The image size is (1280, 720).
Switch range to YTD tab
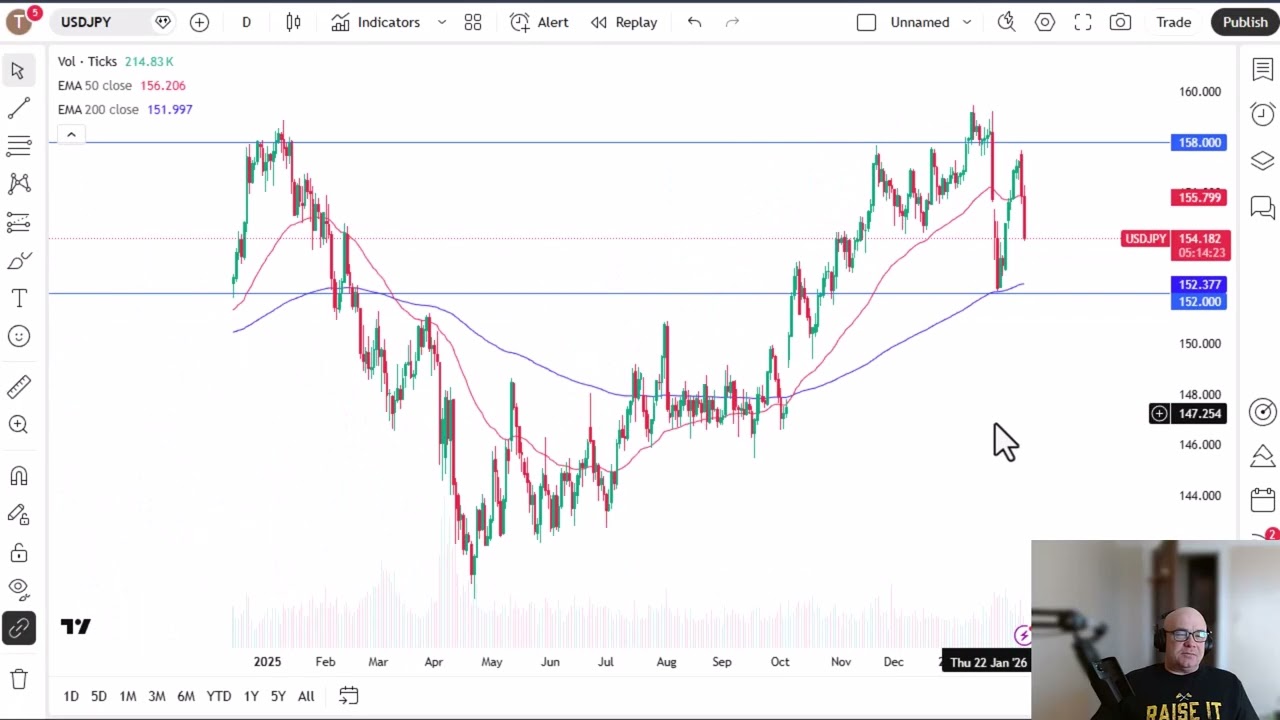coord(218,696)
